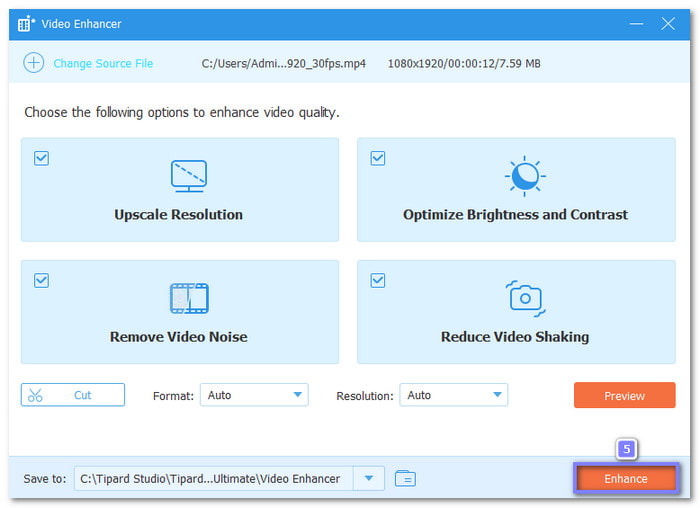This screenshot has width=700, height=508.
Task: Click the plus icon to change source file
Action: coord(34,63)
